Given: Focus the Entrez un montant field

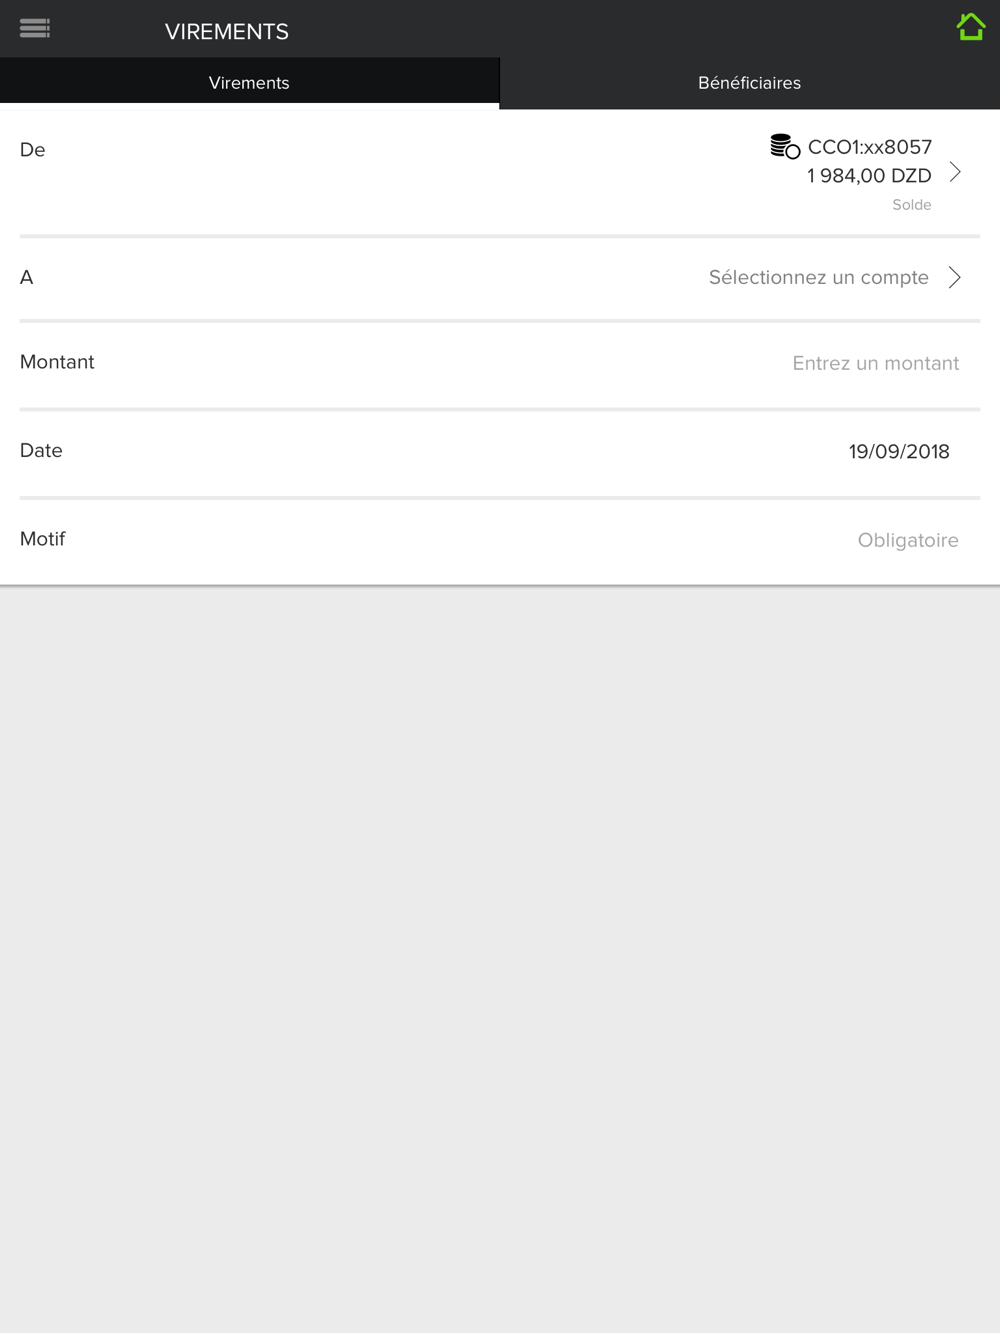Looking at the screenshot, I should [x=875, y=363].
